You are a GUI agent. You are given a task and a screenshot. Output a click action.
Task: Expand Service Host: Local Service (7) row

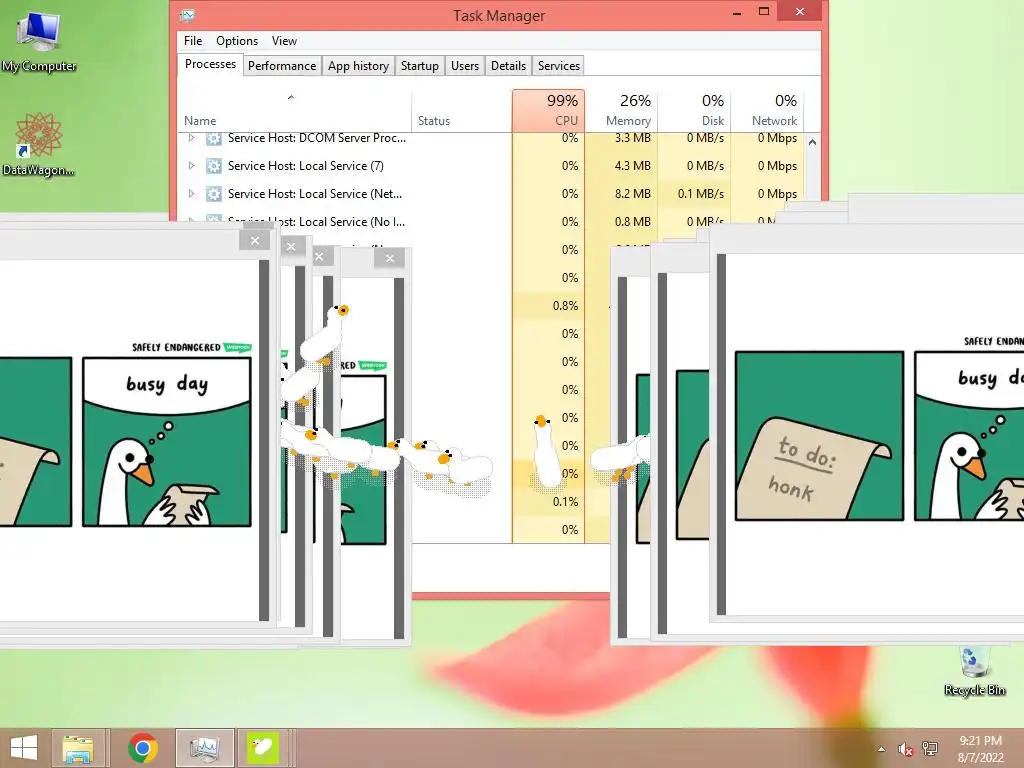191,166
